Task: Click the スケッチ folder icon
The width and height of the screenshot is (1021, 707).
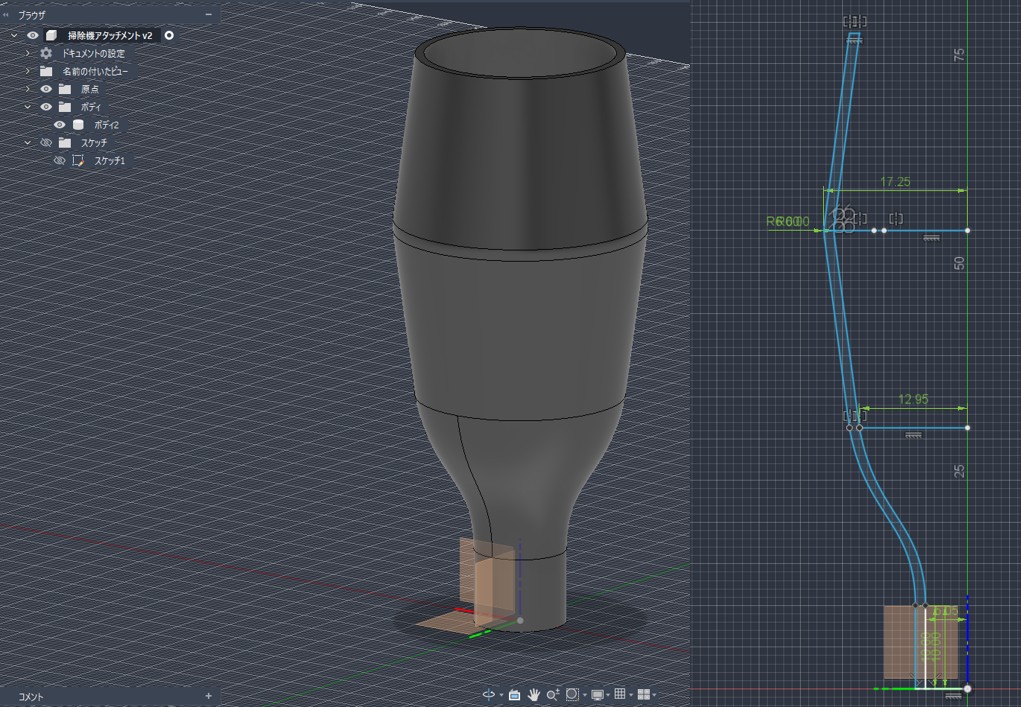Action: pos(64,143)
